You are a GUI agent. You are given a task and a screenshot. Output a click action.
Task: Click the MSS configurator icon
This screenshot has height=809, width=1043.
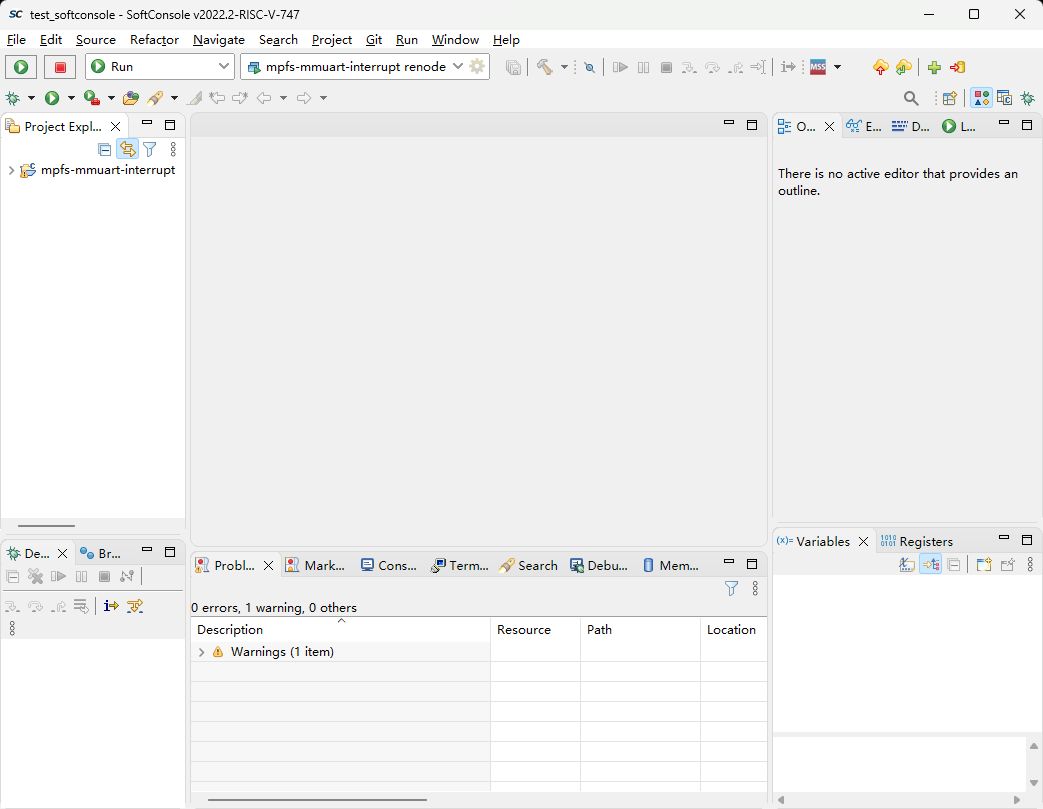(x=818, y=67)
